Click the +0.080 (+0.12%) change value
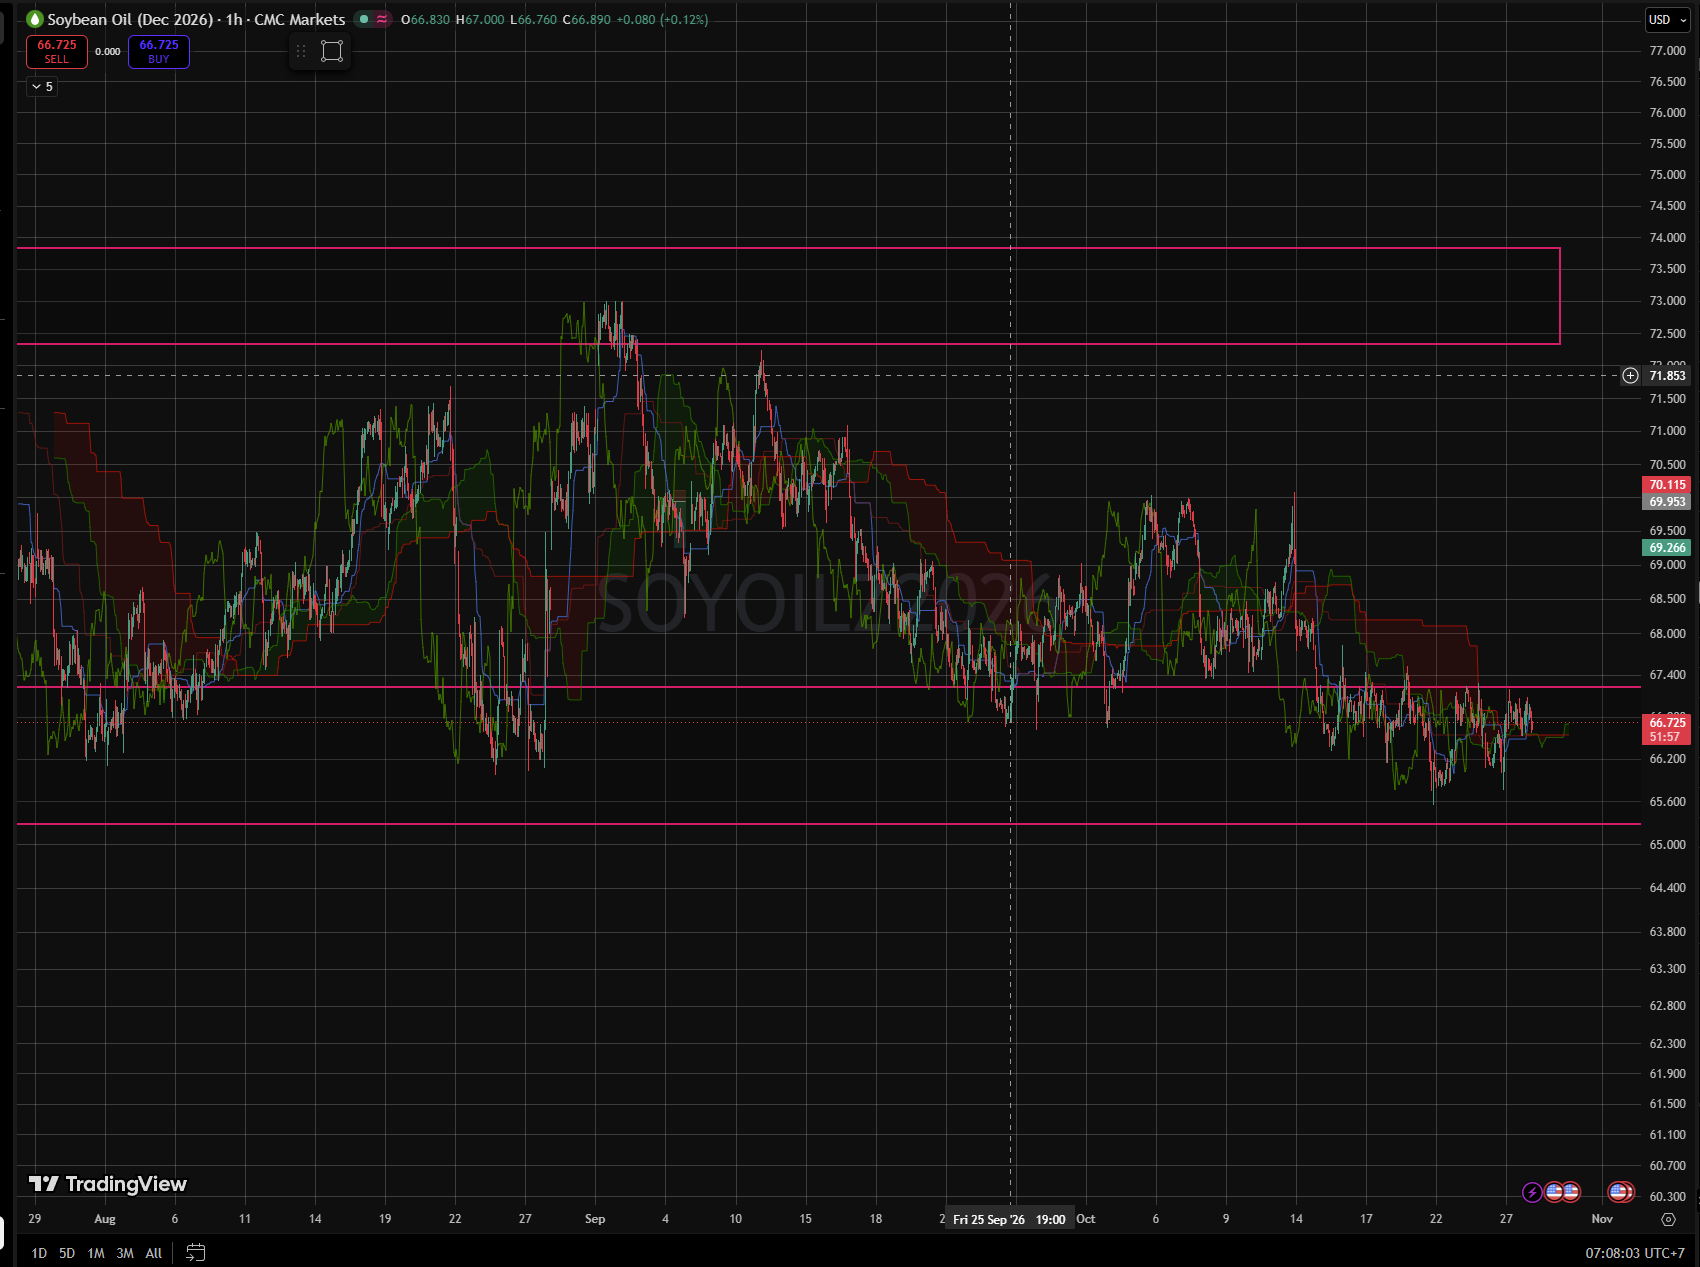Image resolution: width=1700 pixels, height=1267 pixels. (x=662, y=19)
